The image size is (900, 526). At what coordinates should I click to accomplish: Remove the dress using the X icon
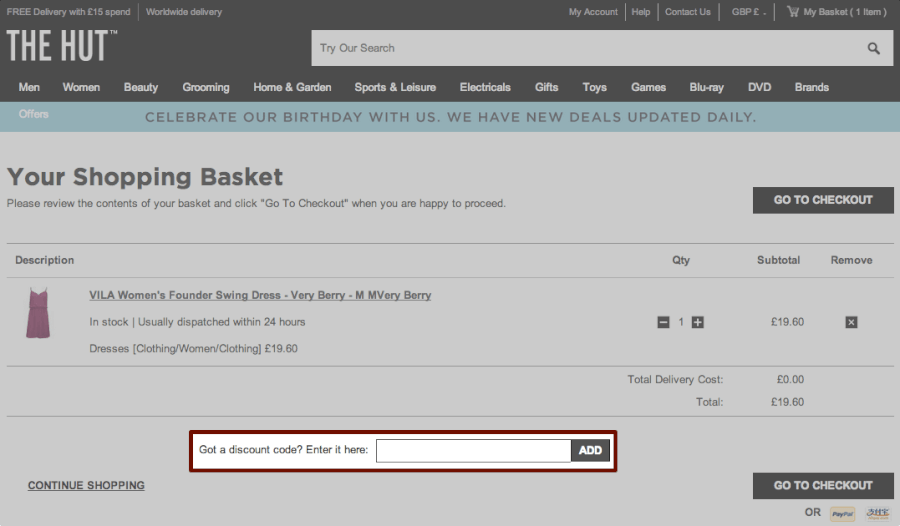851,322
